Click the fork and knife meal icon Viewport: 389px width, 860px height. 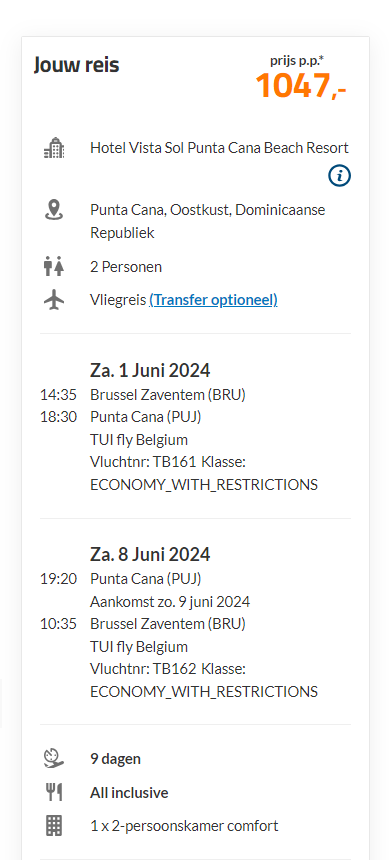(54, 793)
